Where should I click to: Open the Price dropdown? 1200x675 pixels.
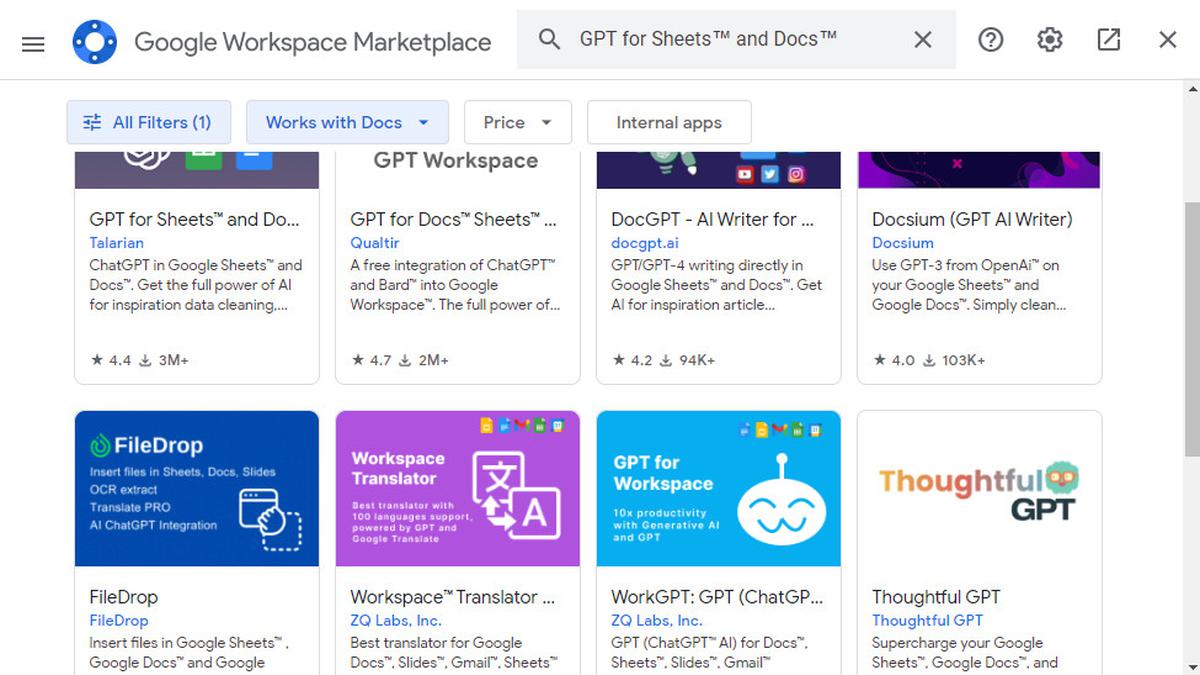tap(517, 122)
